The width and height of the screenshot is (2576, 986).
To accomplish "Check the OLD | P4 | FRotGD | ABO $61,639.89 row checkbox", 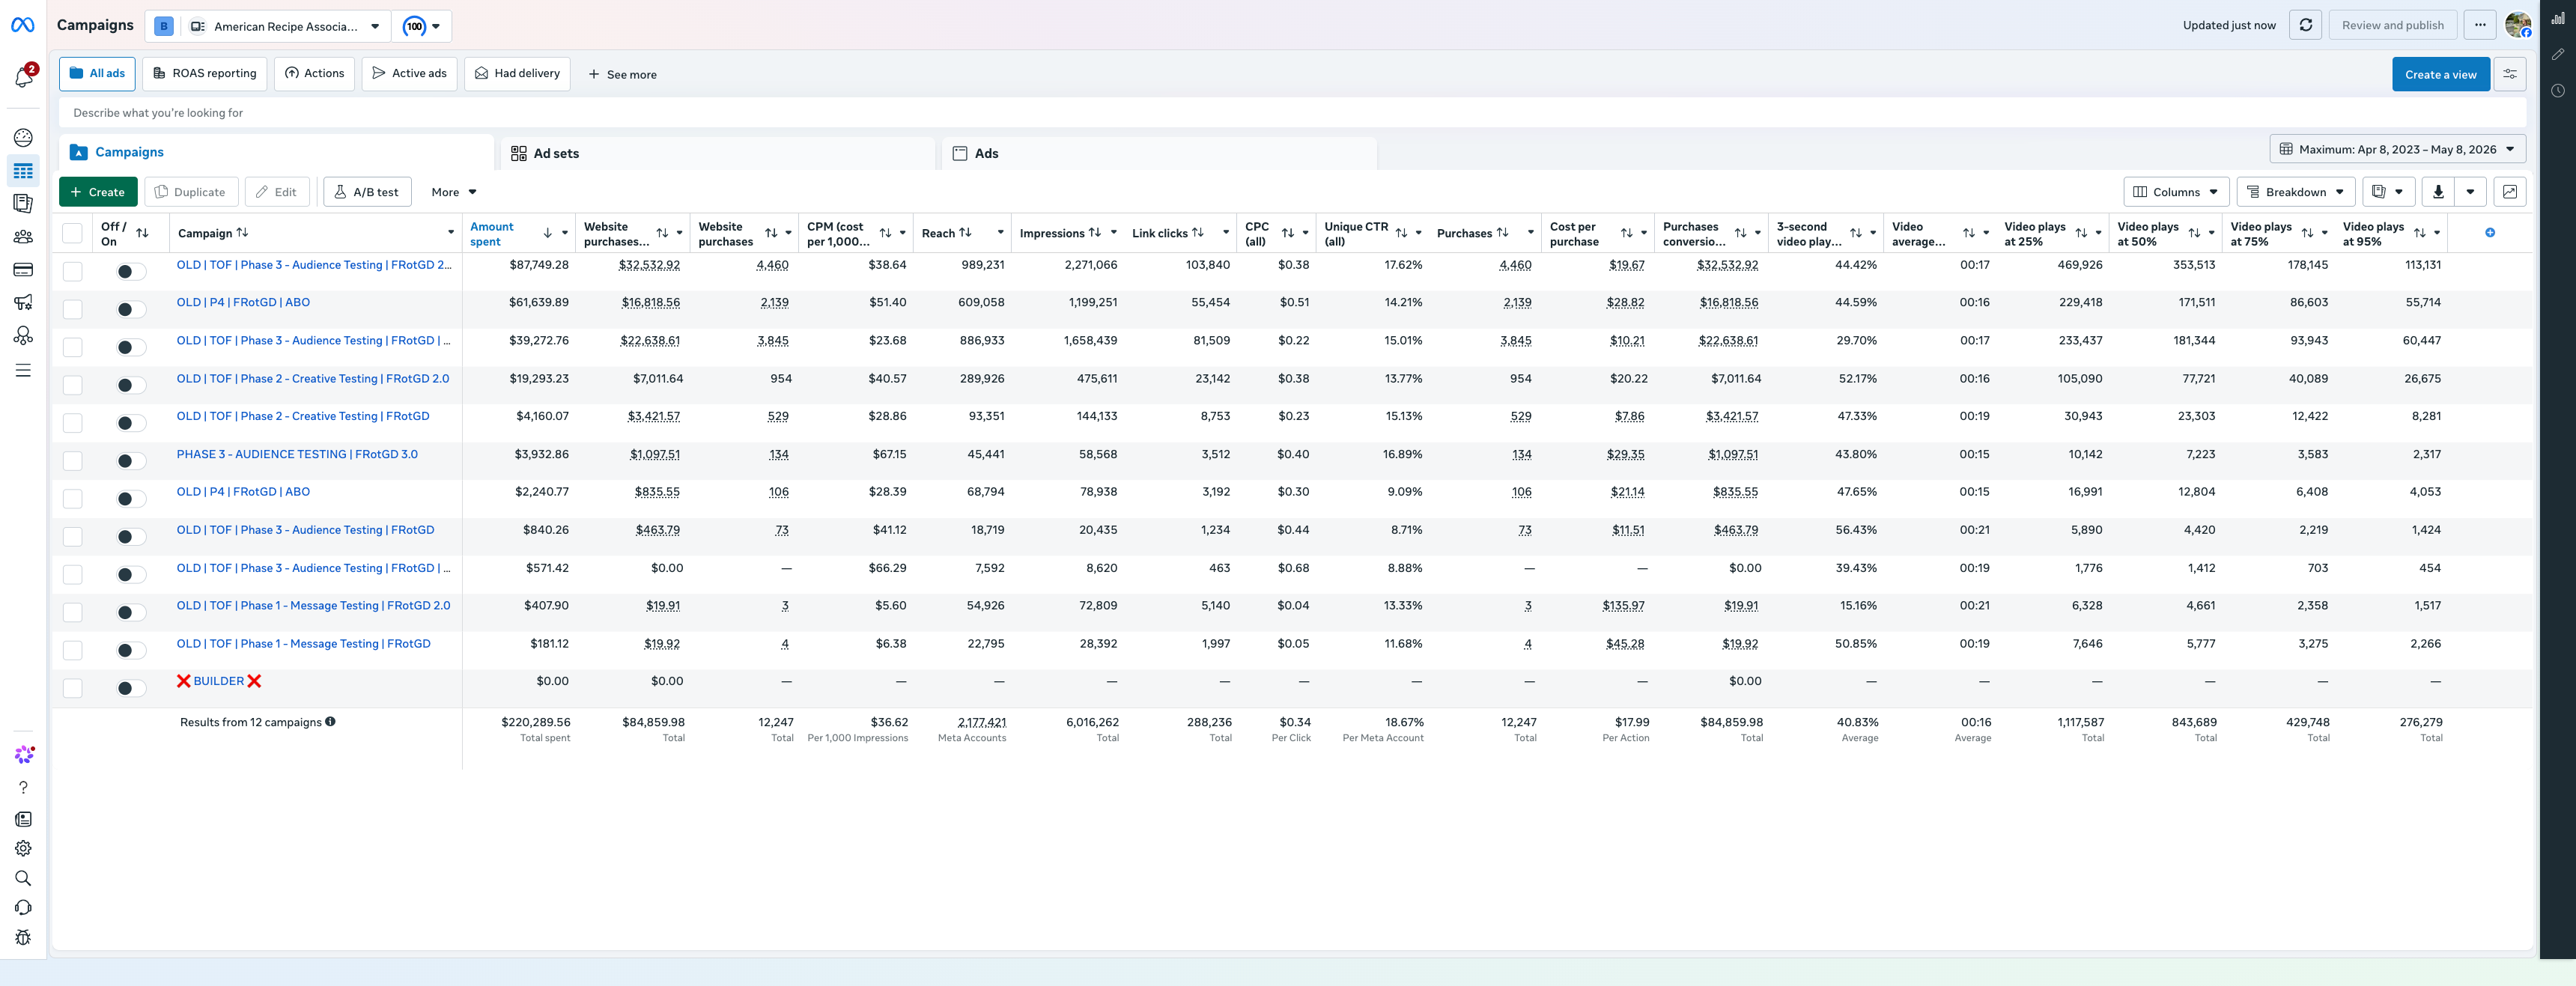I will (x=72, y=309).
